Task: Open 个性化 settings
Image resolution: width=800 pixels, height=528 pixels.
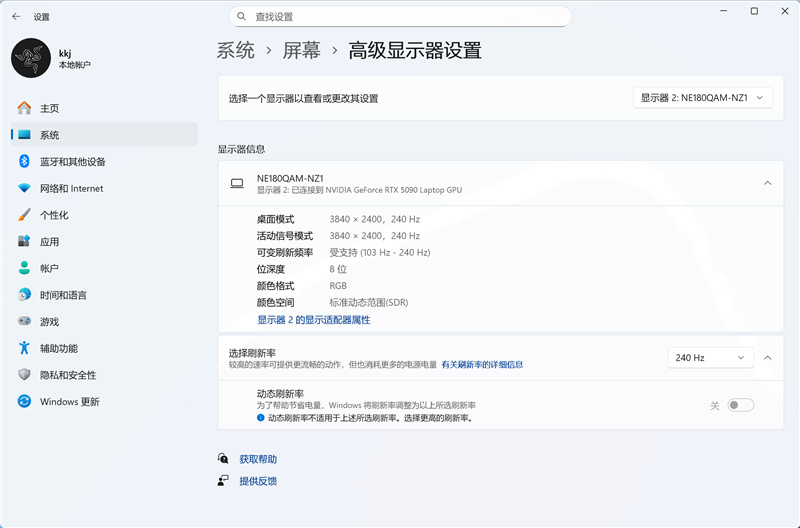Action: click(x=104, y=215)
